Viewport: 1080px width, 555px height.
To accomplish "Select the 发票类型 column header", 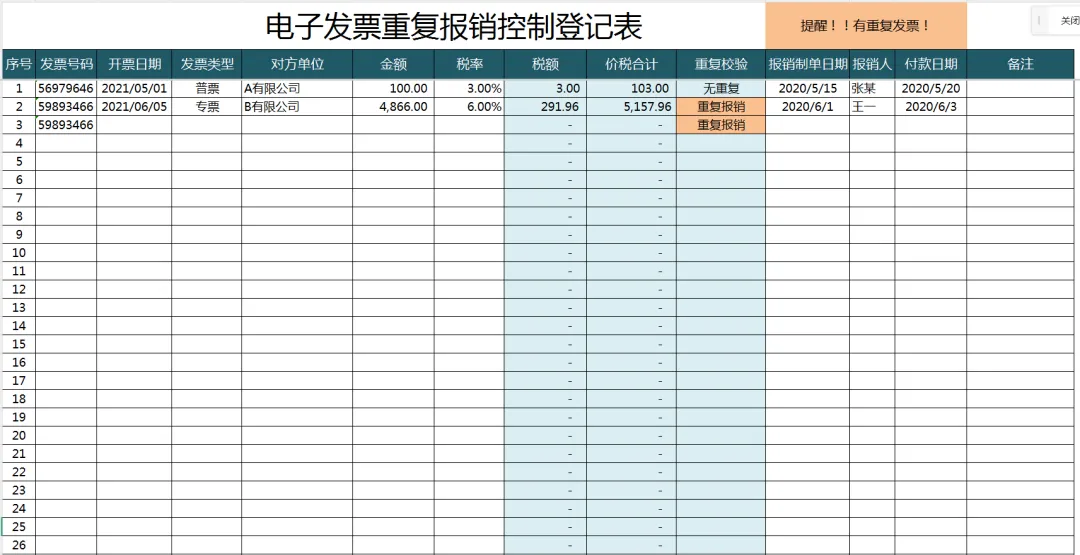I will [207, 65].
